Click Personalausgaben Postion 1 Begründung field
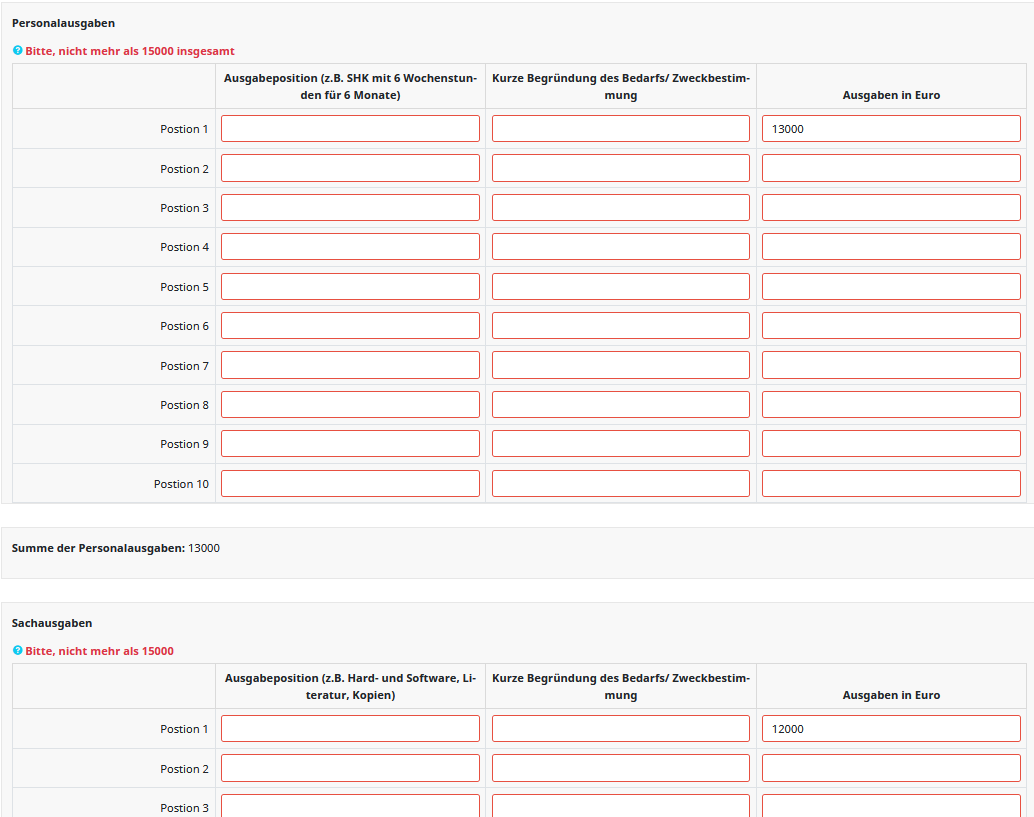Image resolution: width=1034 pixels, height=817 pixels. coord(621,129)
